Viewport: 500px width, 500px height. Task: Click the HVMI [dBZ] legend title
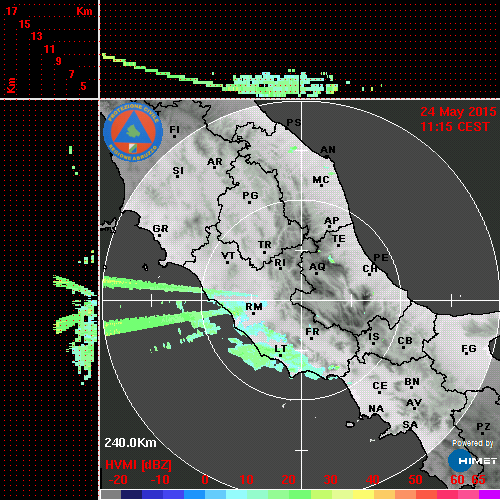(138, 465)
